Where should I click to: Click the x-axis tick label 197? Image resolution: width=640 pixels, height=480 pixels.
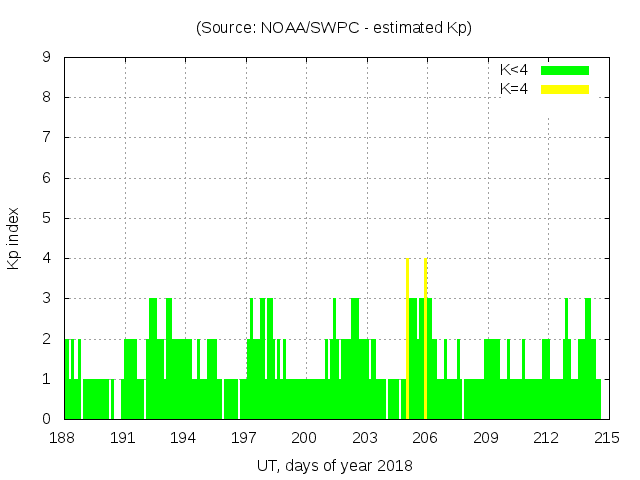coord(245,438)
